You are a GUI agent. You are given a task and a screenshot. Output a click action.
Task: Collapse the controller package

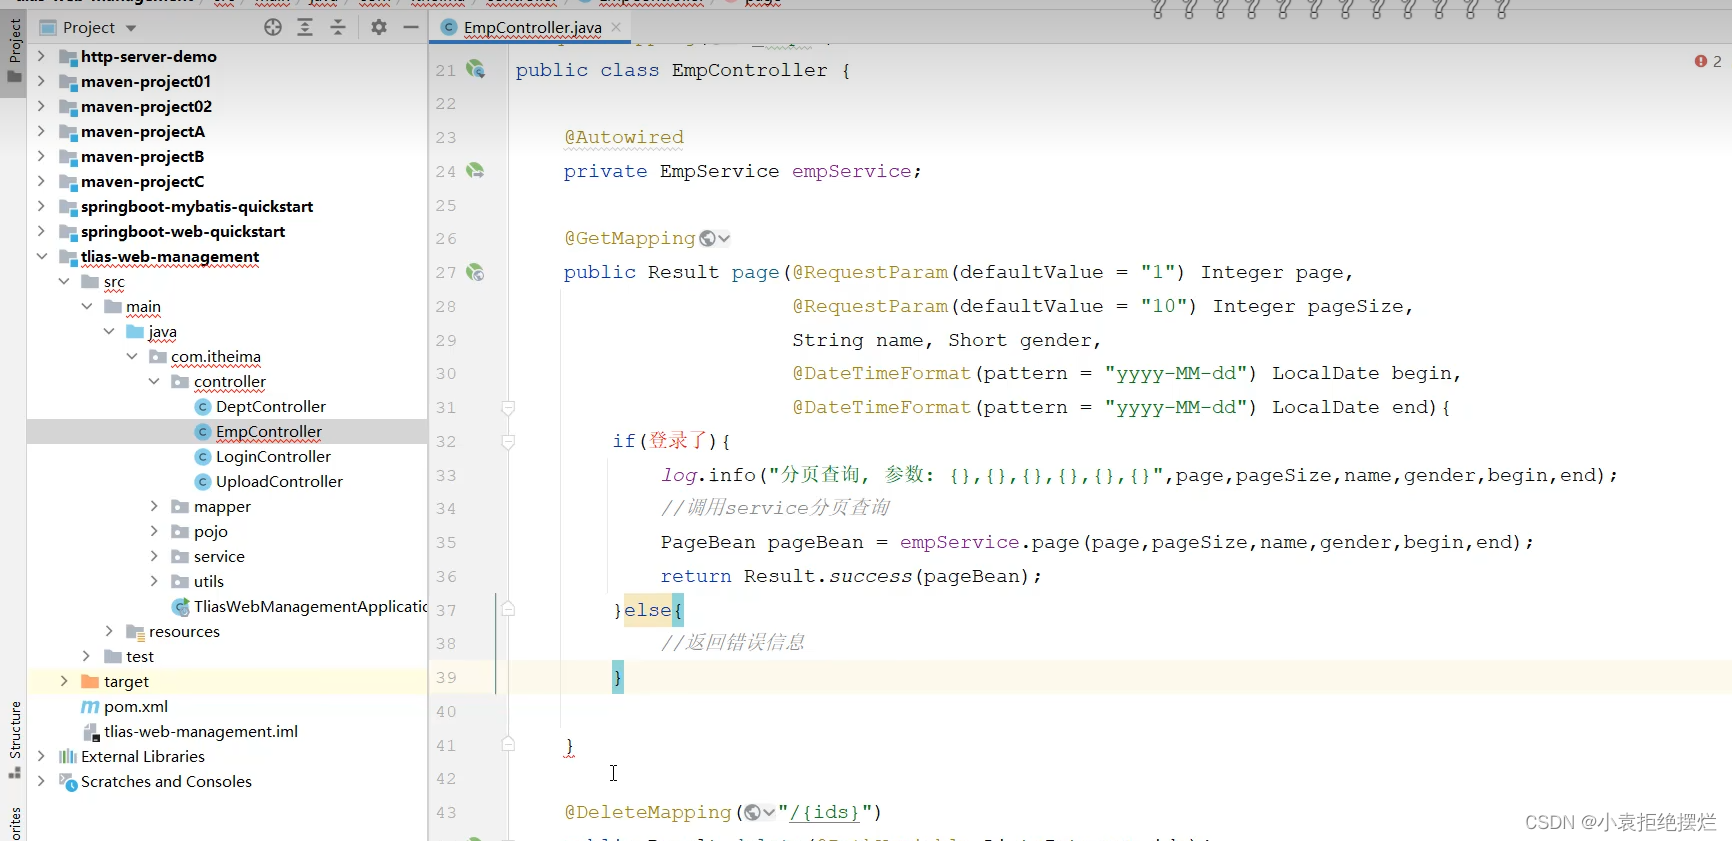[x=154, y=381]
